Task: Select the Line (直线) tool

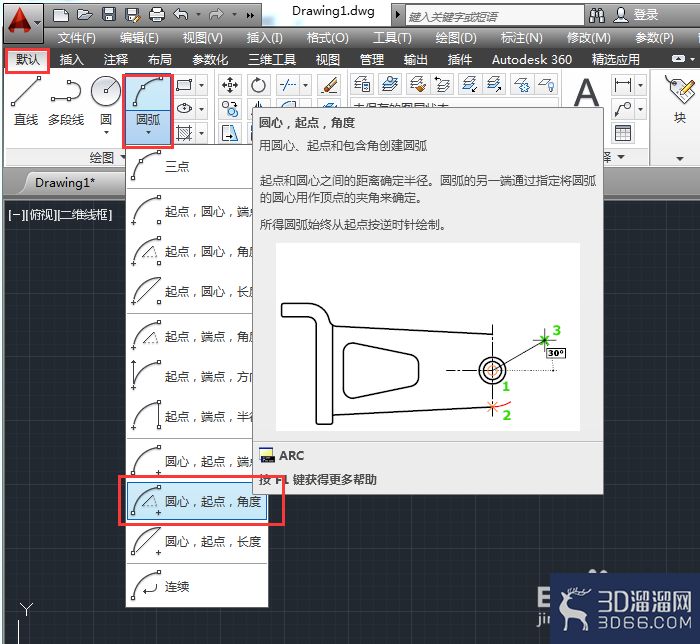Action: 26,101
